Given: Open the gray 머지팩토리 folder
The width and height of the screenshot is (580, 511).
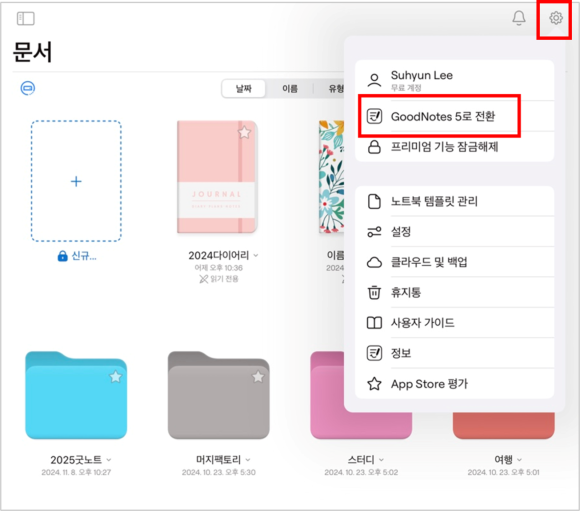Looking at the screenshot, I should [x=218, y=395].
